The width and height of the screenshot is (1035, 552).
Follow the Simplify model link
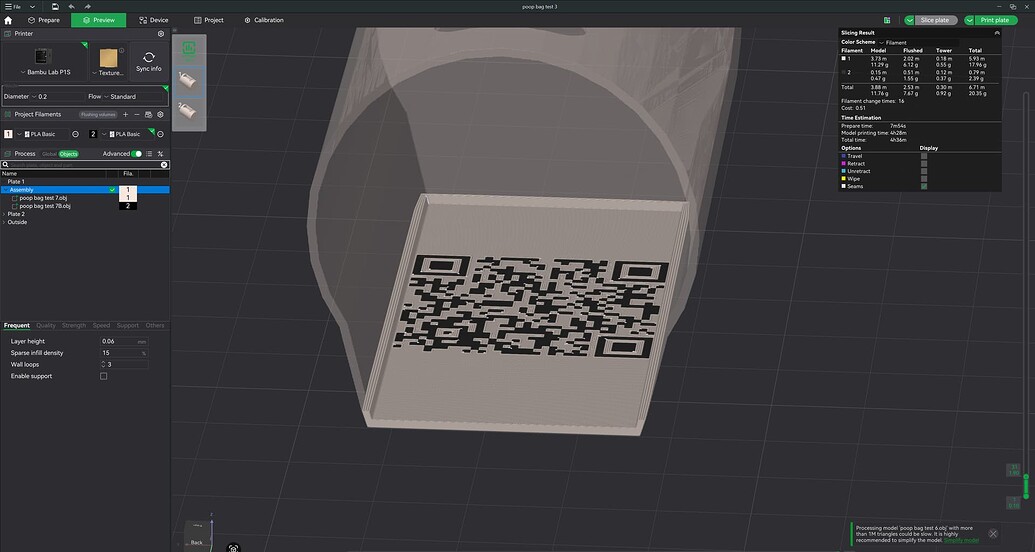click(961, 540)
